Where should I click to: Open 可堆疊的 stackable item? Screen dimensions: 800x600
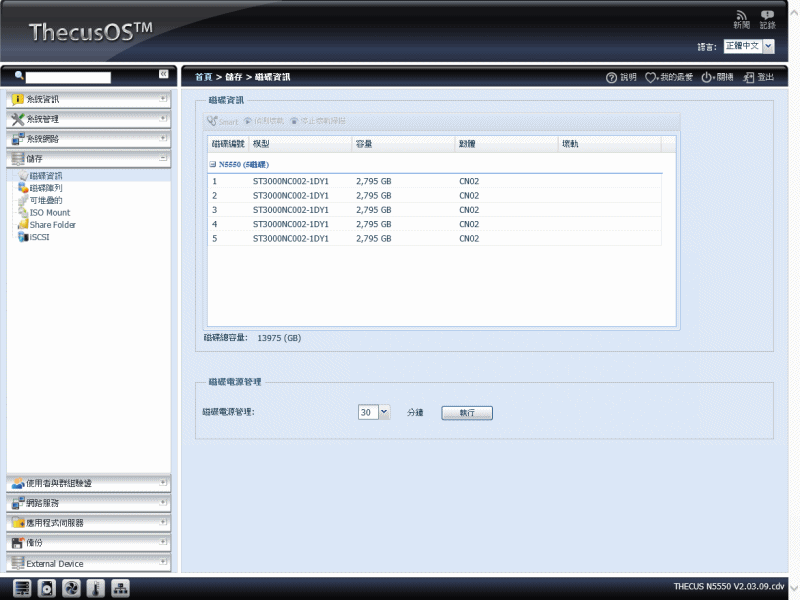[45, 200]
